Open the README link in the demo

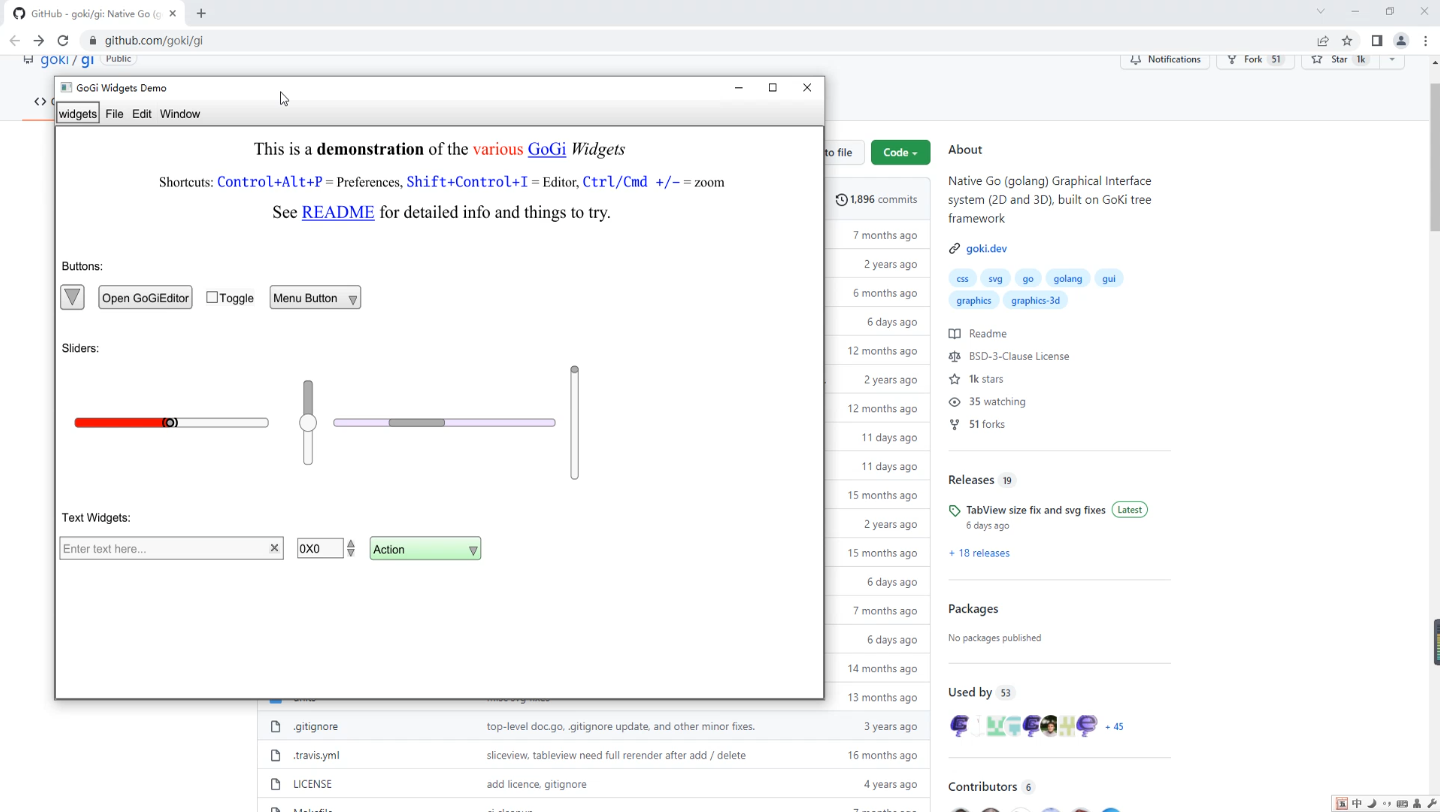click(x=338, y=212)
